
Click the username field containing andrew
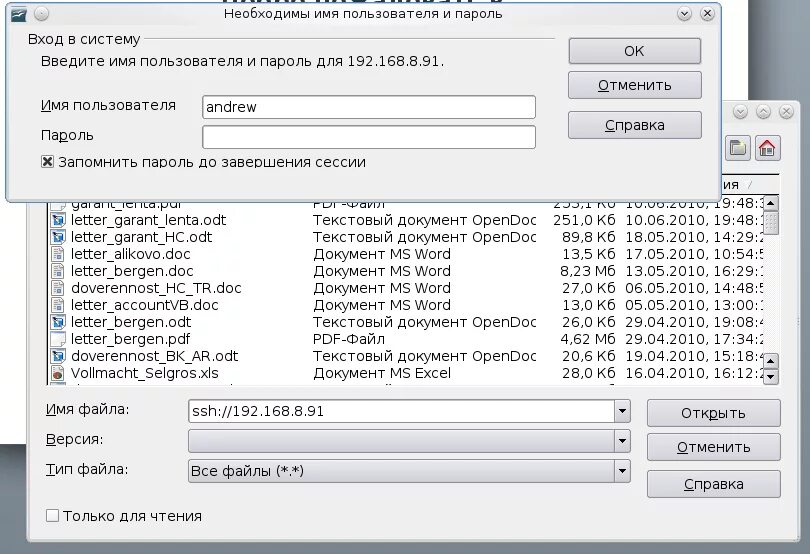pyautogui.click(x=369, y=107)
